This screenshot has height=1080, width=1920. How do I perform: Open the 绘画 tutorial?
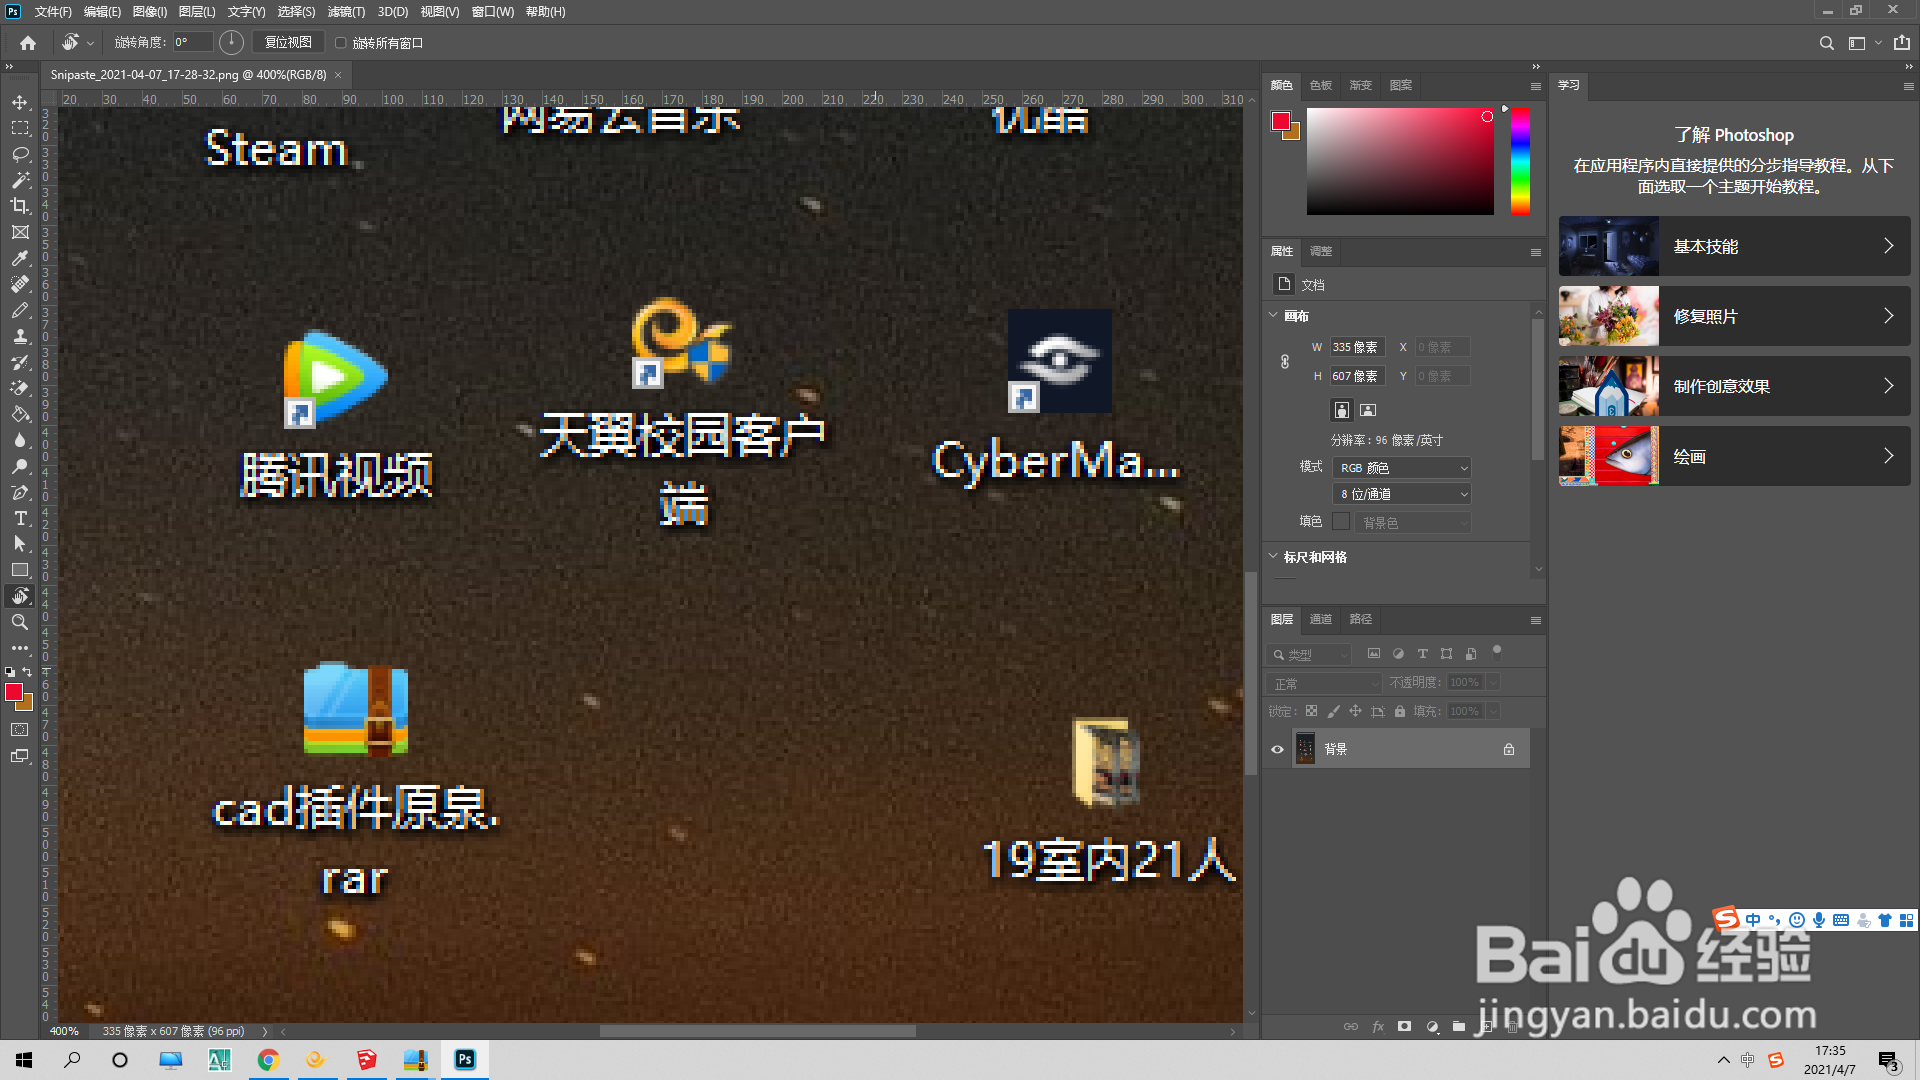point(1734,456)
